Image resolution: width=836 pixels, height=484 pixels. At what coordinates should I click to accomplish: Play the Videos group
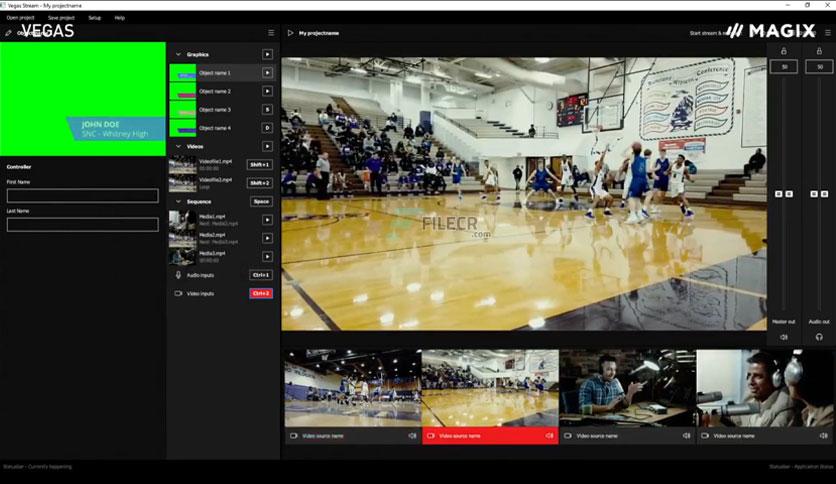click(x=267, y=146)
